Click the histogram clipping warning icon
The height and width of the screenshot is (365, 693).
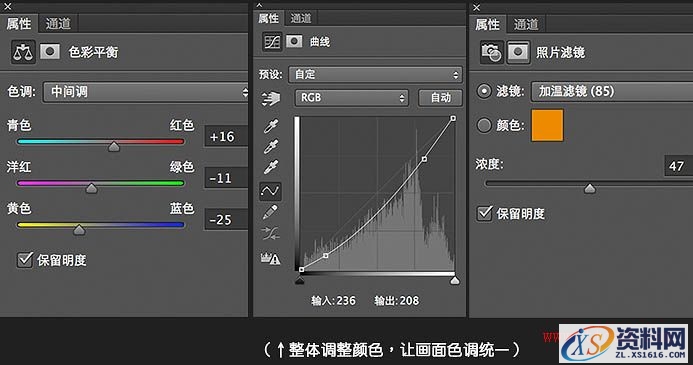pos(270,258)
